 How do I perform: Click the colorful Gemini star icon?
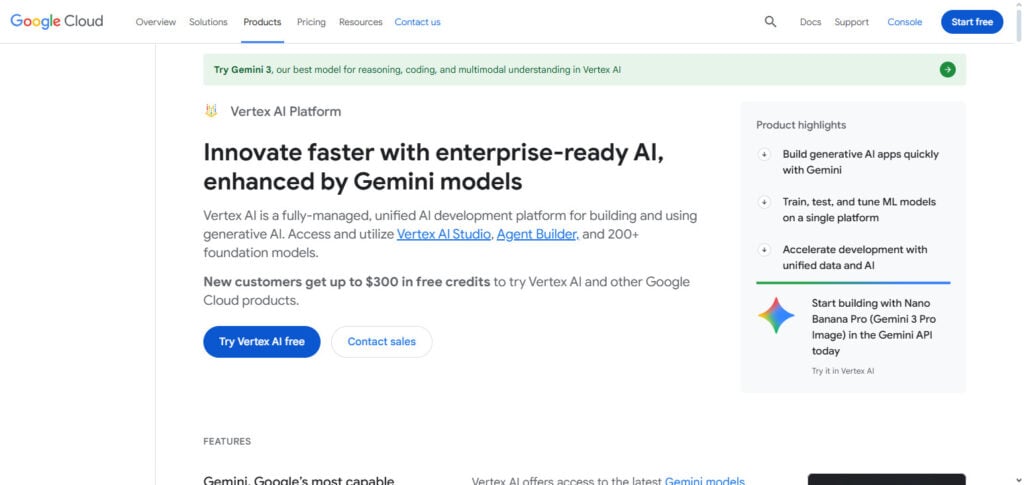[776, 316]
